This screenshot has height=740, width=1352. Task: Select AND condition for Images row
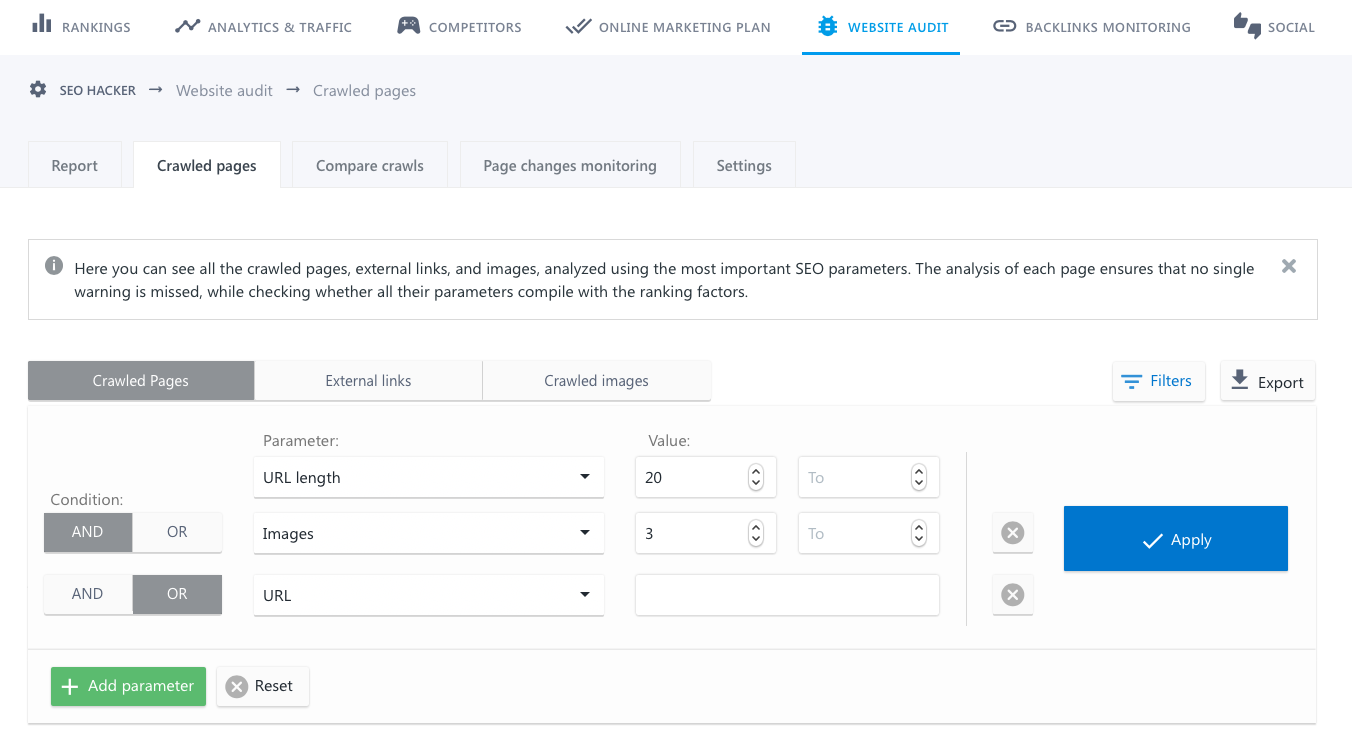88,532
